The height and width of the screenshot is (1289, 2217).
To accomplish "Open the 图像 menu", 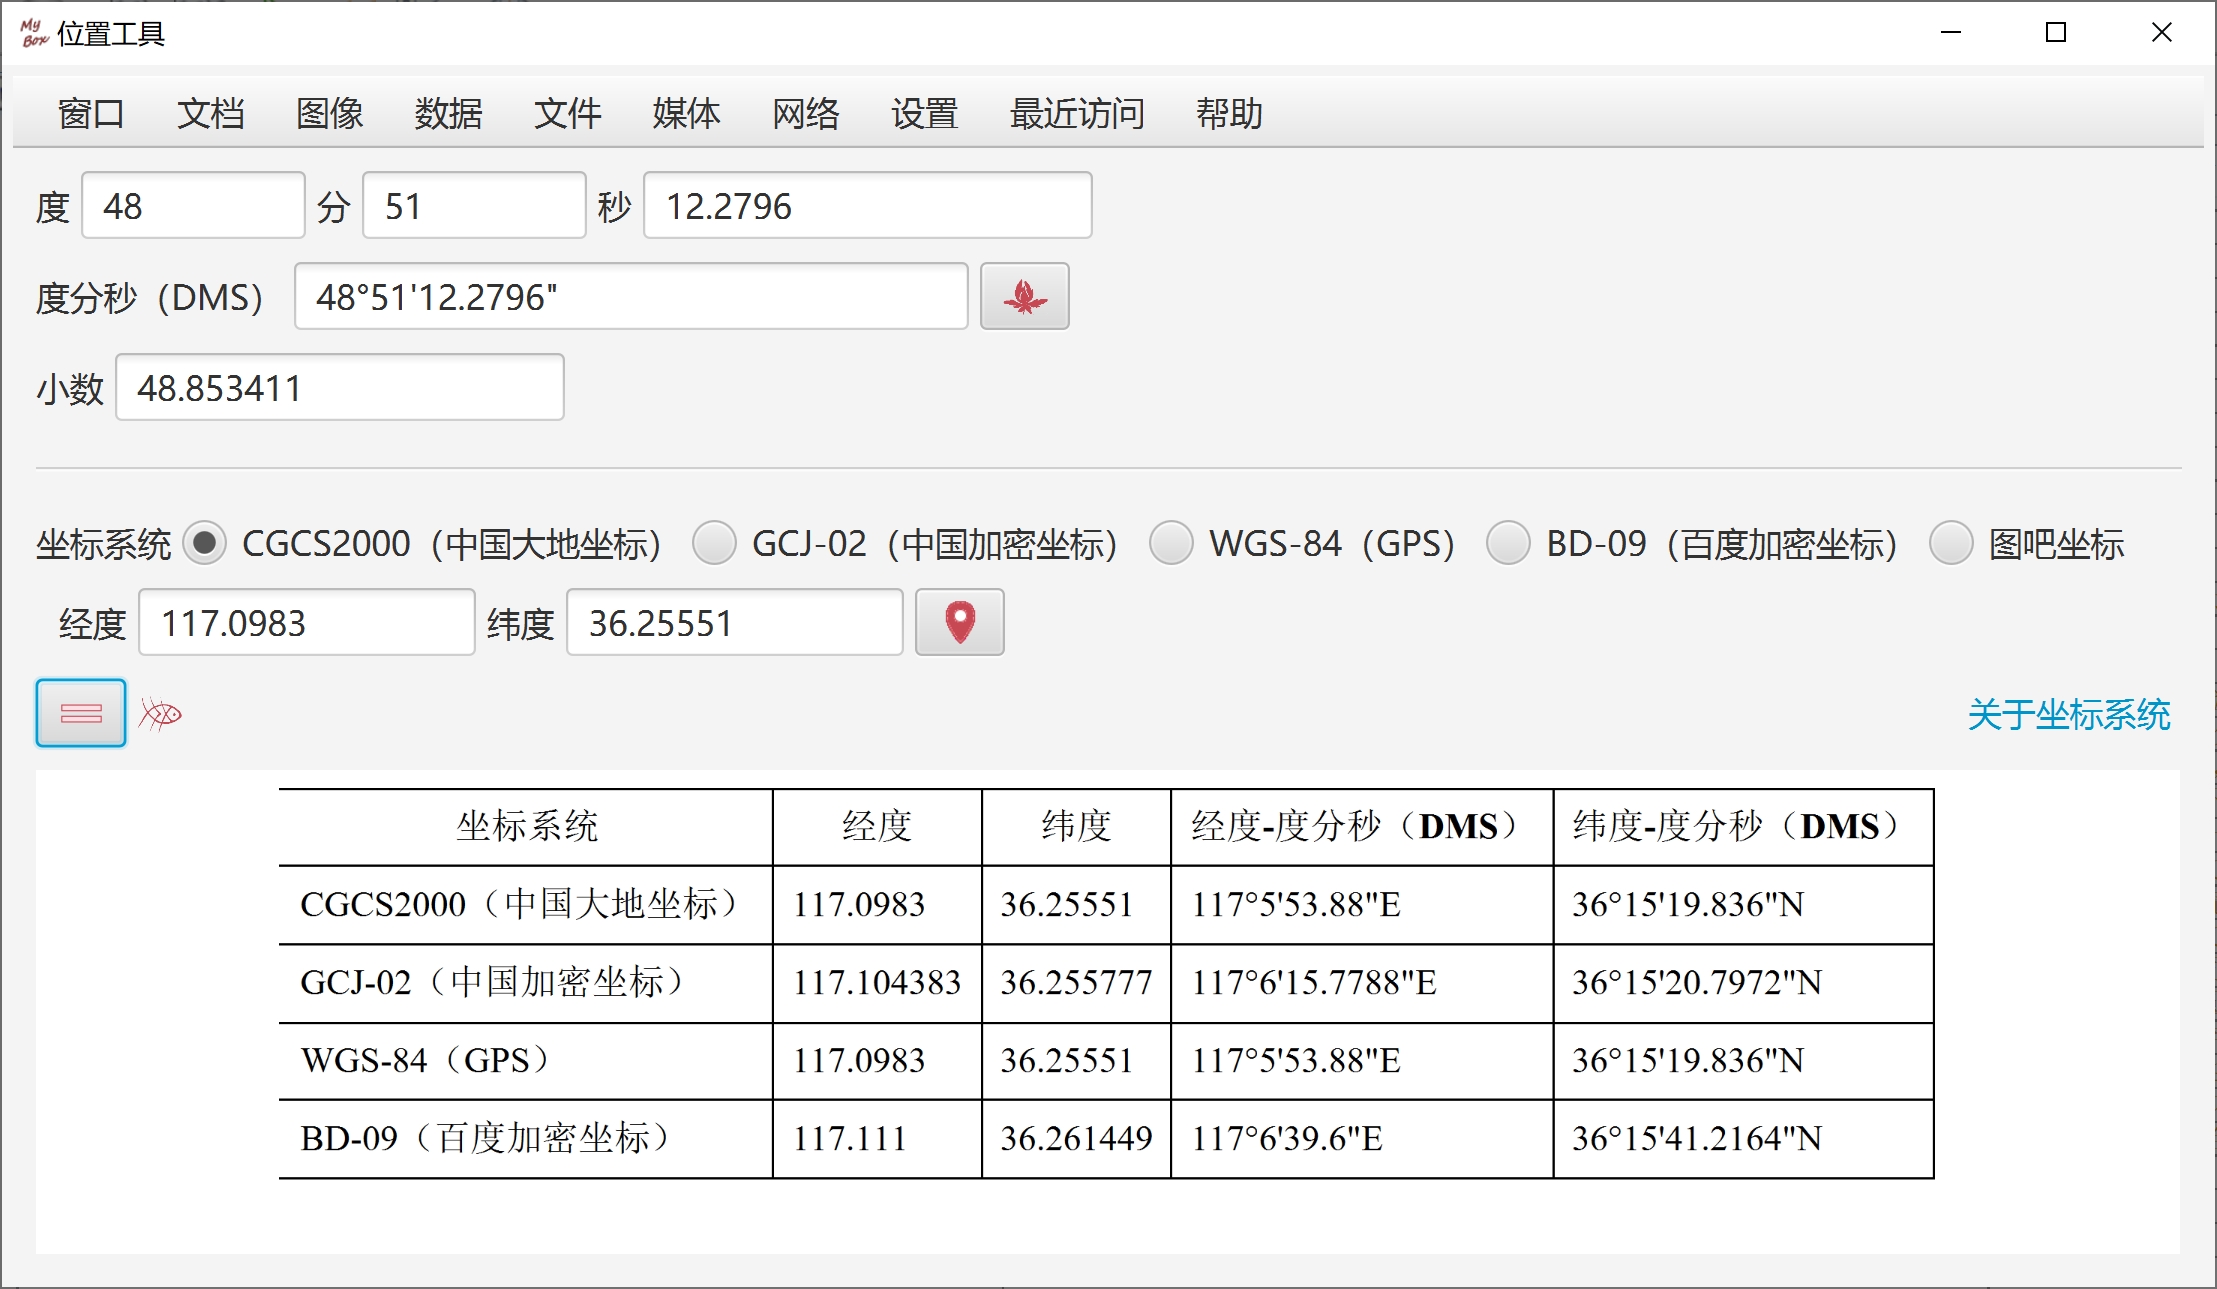I will click(x=329, y=113).
